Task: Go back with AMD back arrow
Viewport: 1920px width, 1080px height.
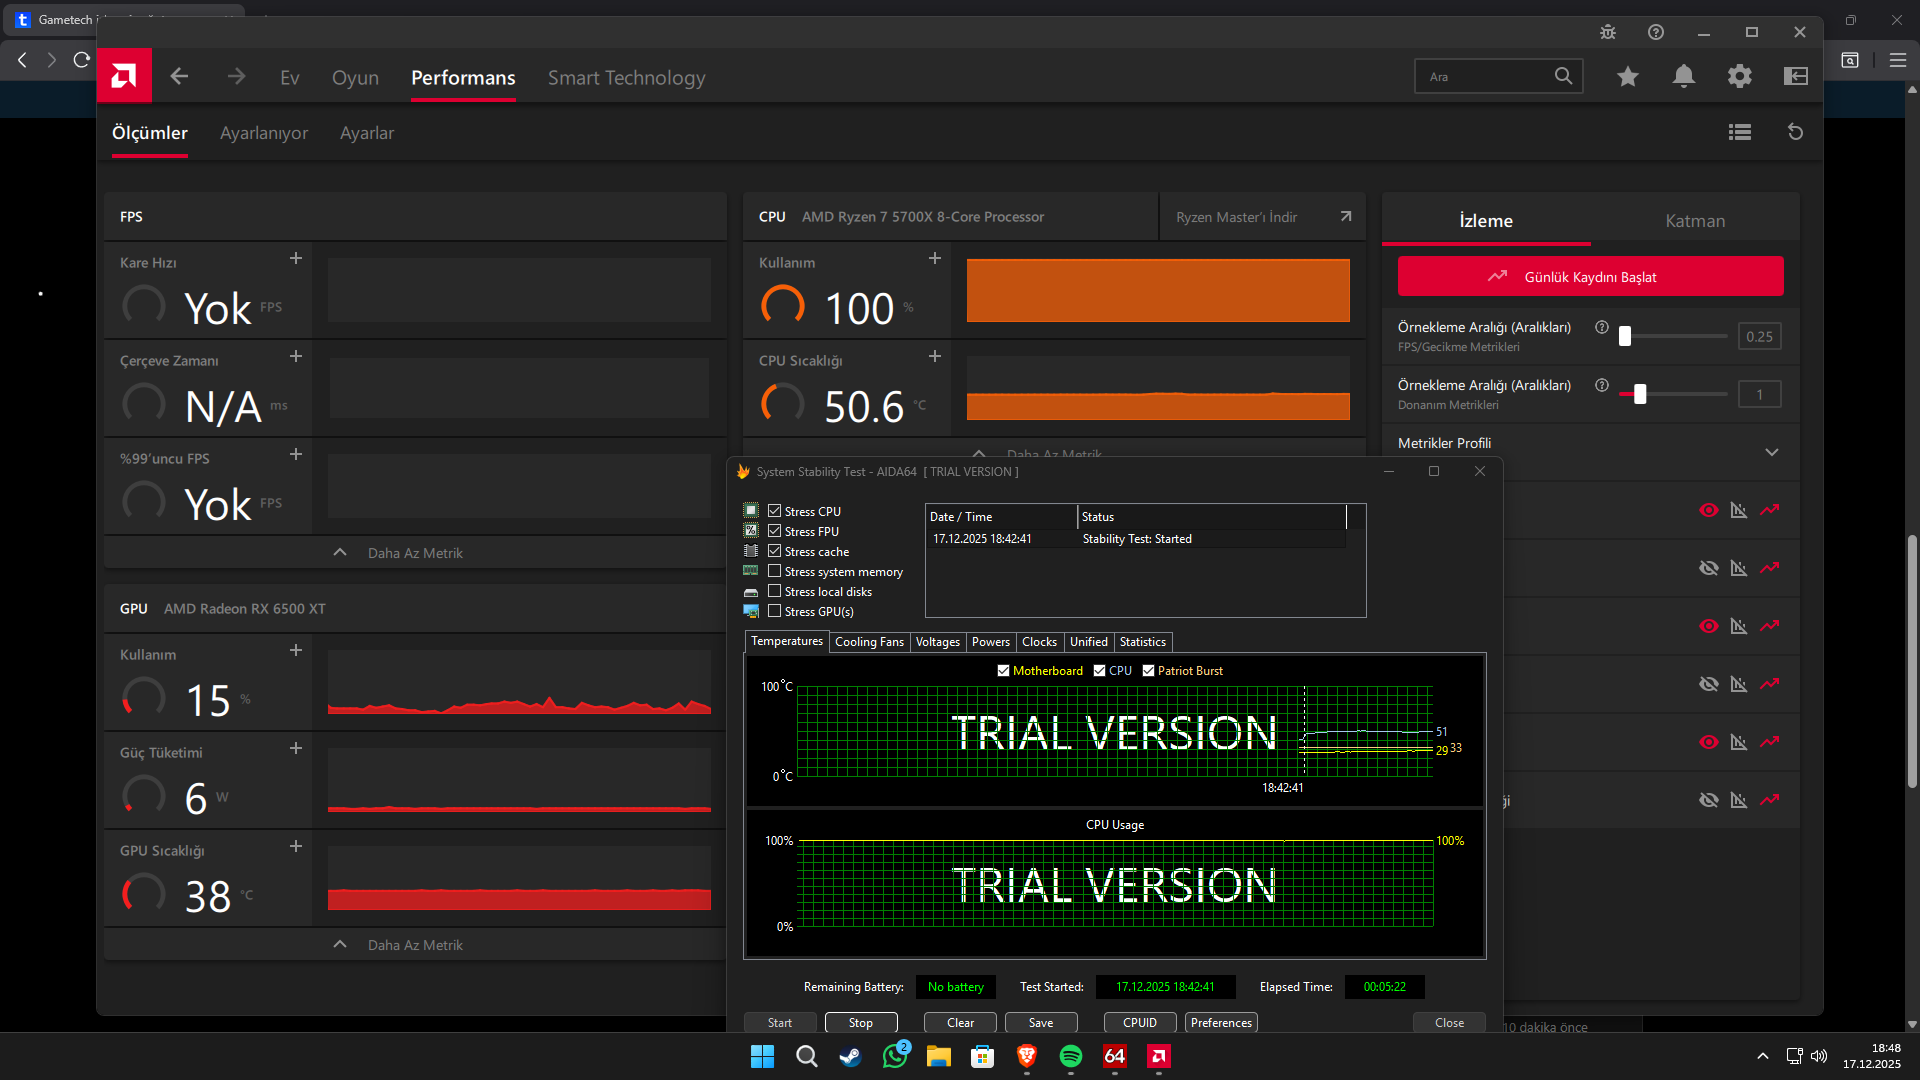Action: pyautogui.click(x=179, y=77)
